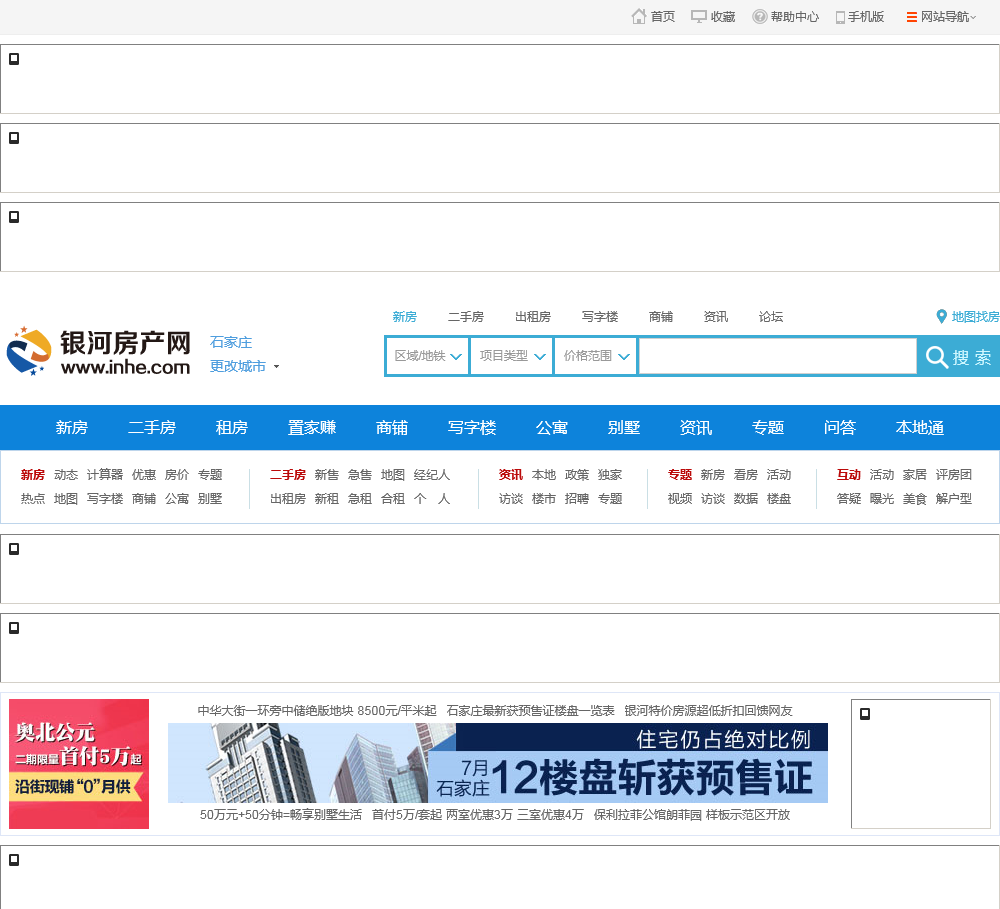Expand the 更改城市 city selector

(x=244, y=366)
